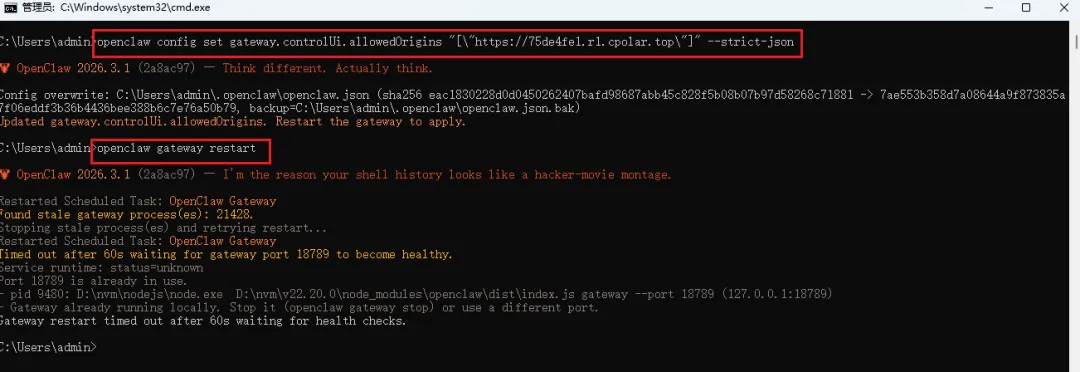The width and height of the screenshot is (1080, 372).
Task: Click the last empty C:\Users\admin> prompt
Action: 48,347
